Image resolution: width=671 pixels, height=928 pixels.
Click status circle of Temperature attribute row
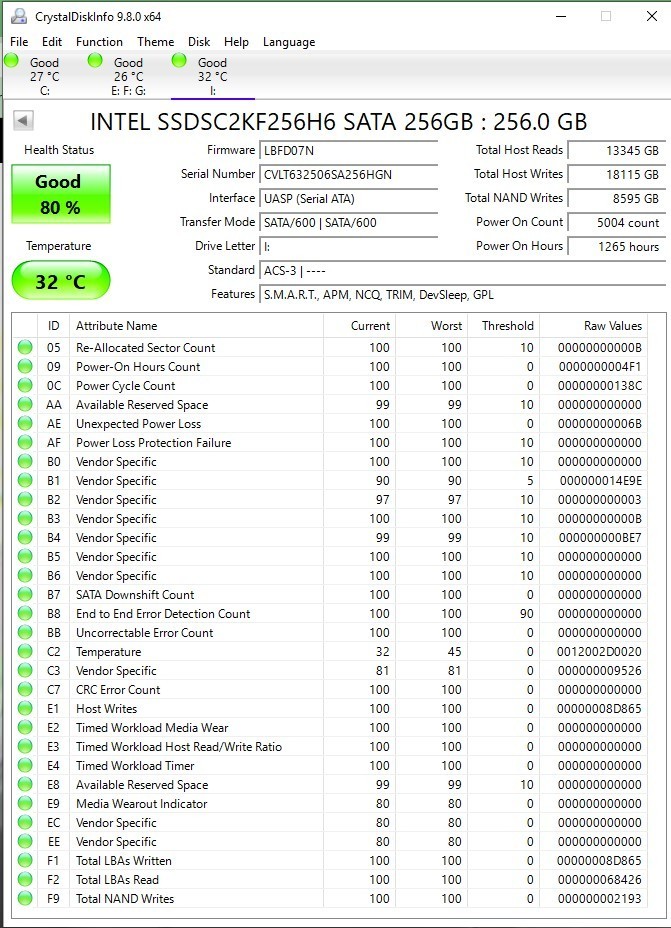coord(25,652)
